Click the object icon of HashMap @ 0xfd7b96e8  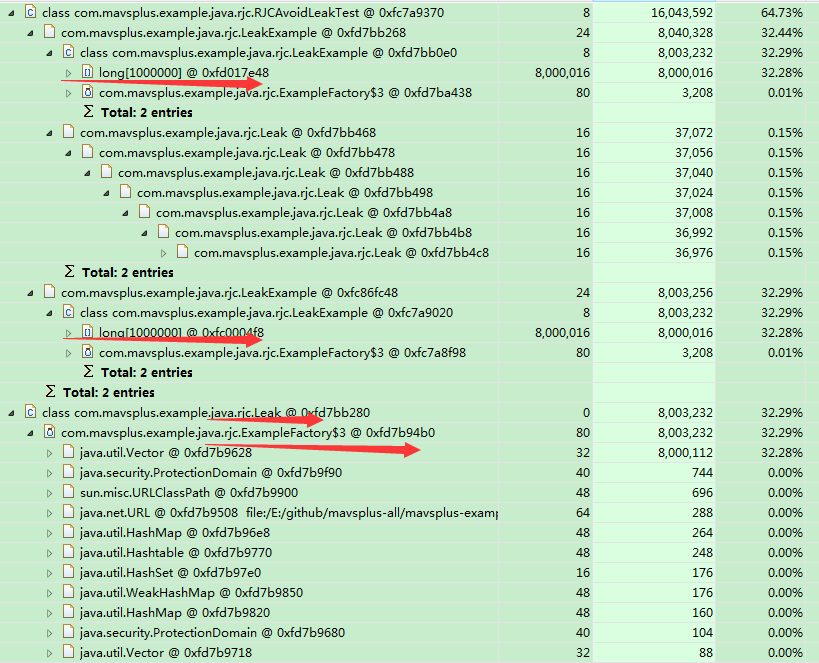[68, 532]
